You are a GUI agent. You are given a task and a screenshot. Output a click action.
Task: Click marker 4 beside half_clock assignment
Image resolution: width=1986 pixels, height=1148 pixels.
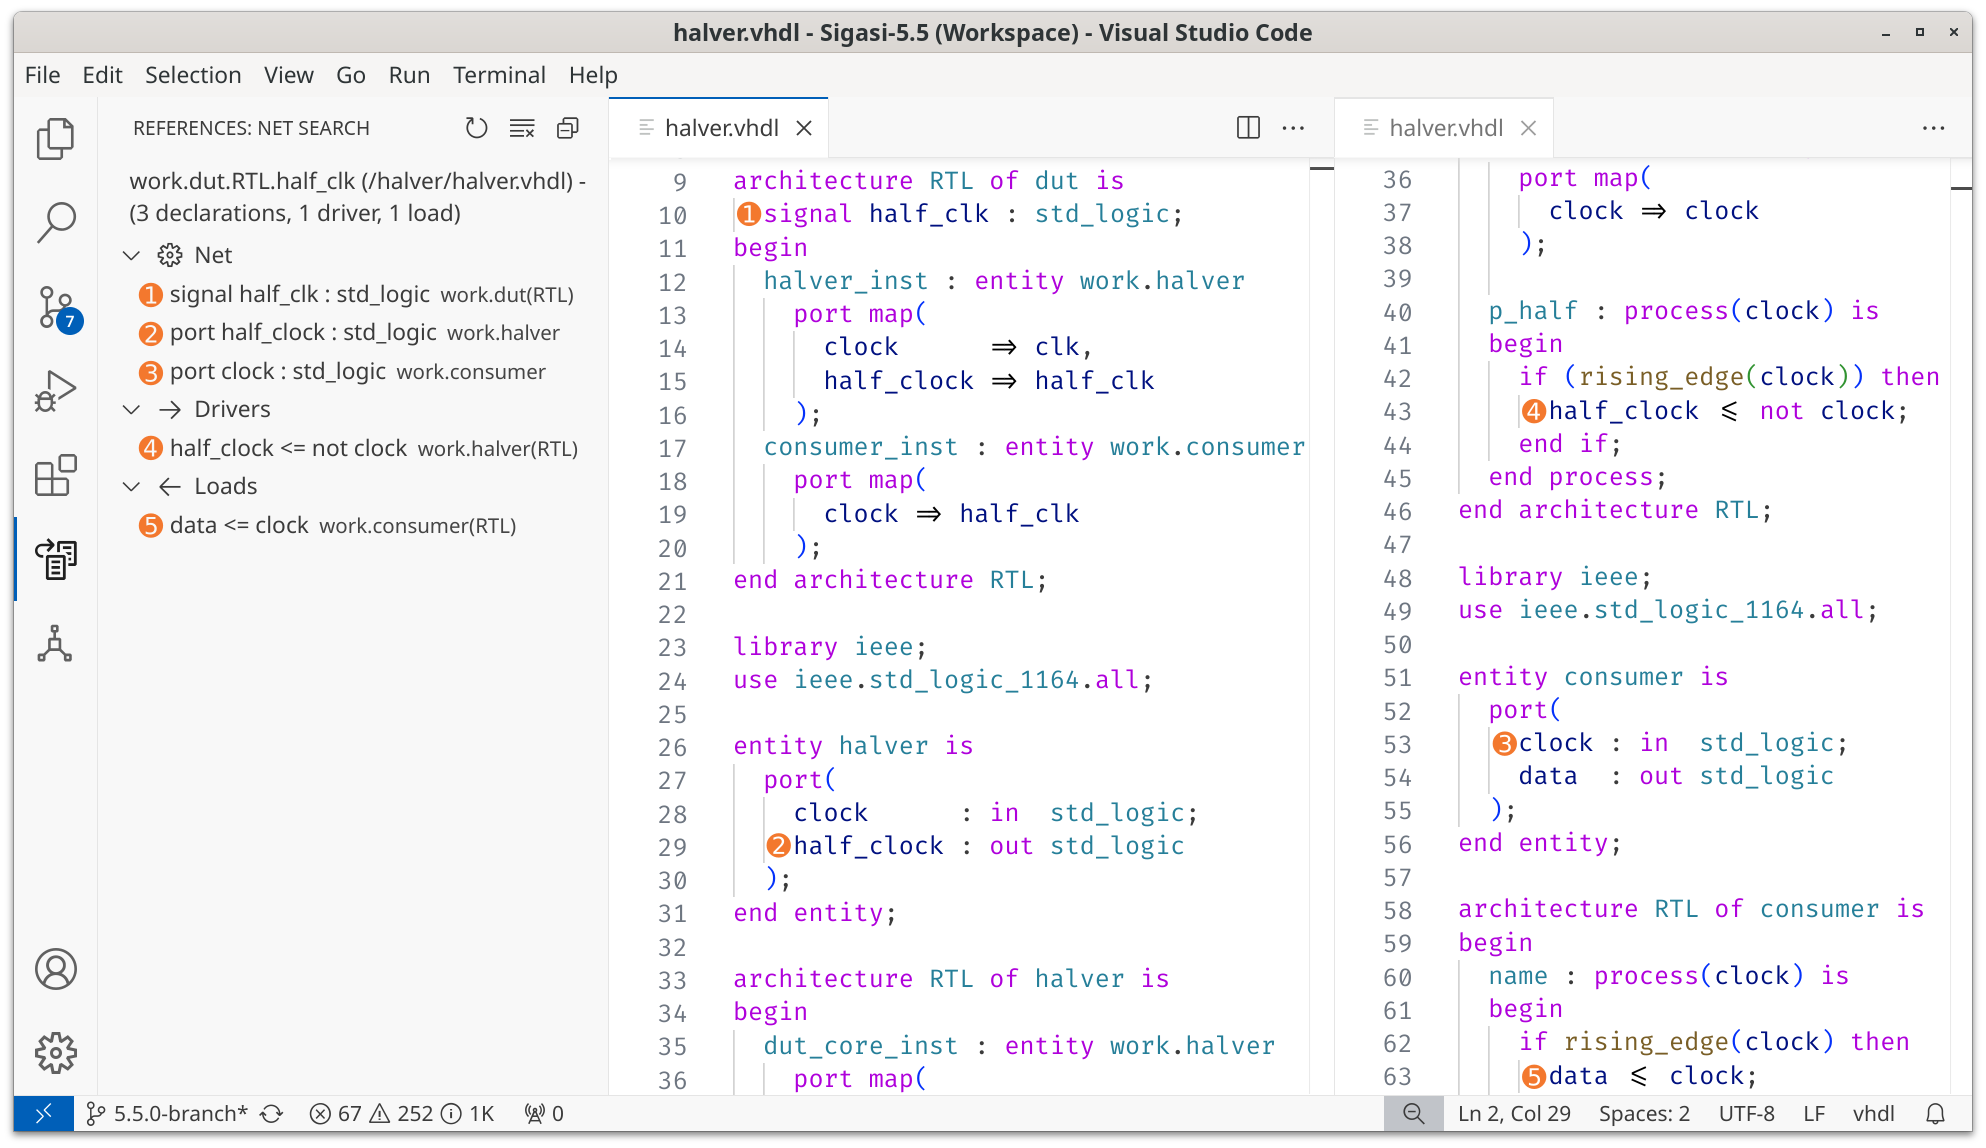[x=1534, y=411]
